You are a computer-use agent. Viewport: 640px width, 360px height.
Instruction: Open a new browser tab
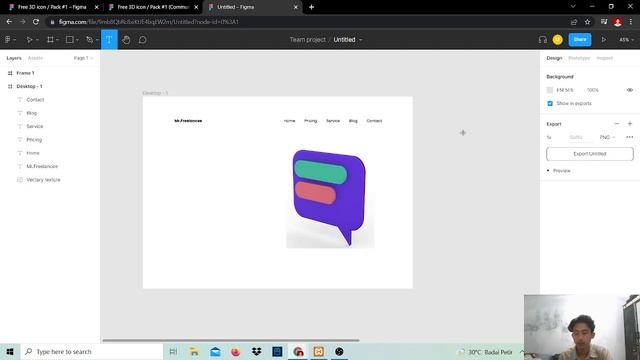pos(311,7)
